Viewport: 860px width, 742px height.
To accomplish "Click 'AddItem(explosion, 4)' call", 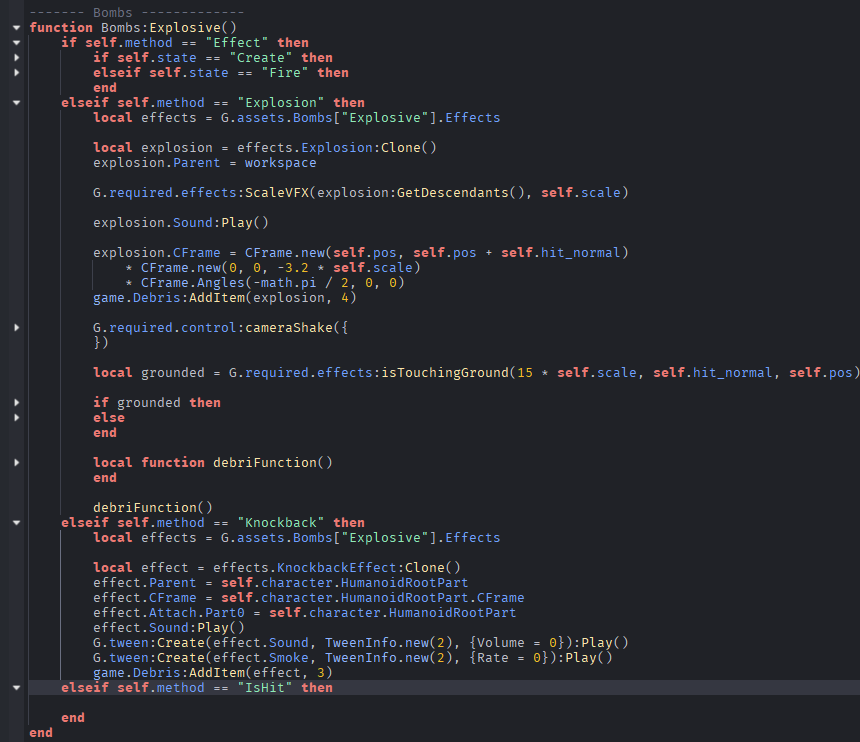I will tap(273, 298).
